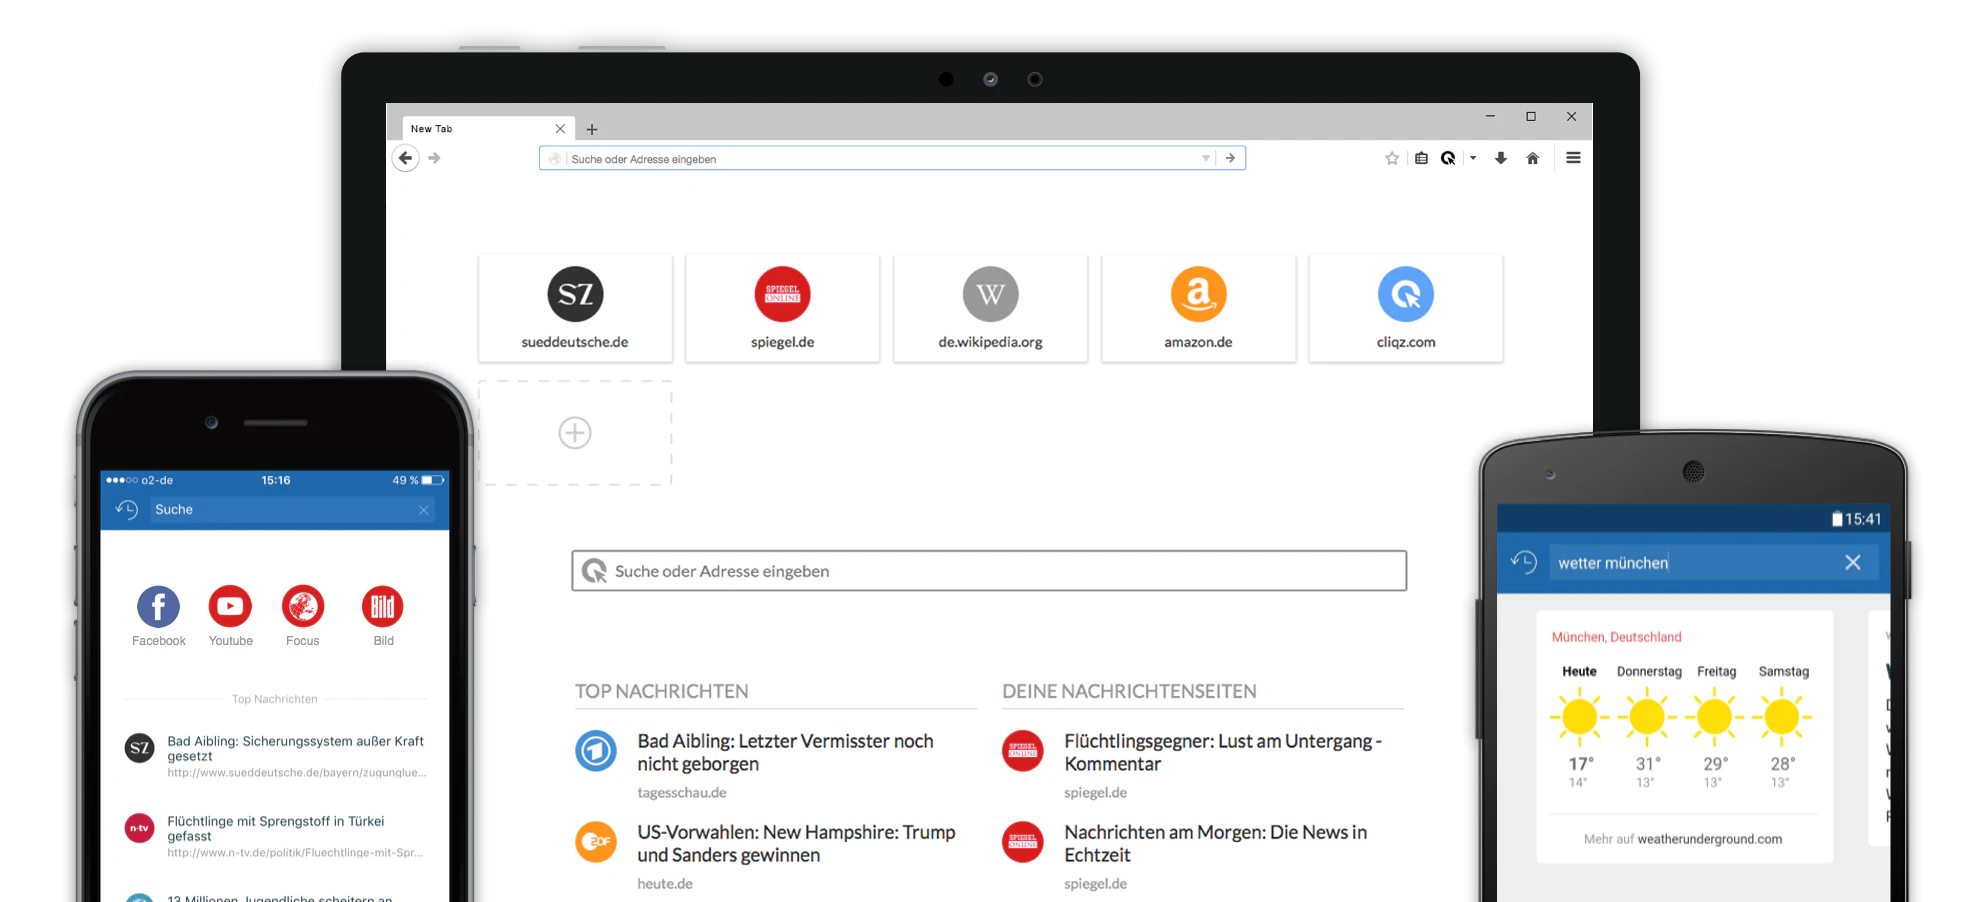1982x902 pixels.
Task: Go back using the browser back arrow
Action: point(405,158)
